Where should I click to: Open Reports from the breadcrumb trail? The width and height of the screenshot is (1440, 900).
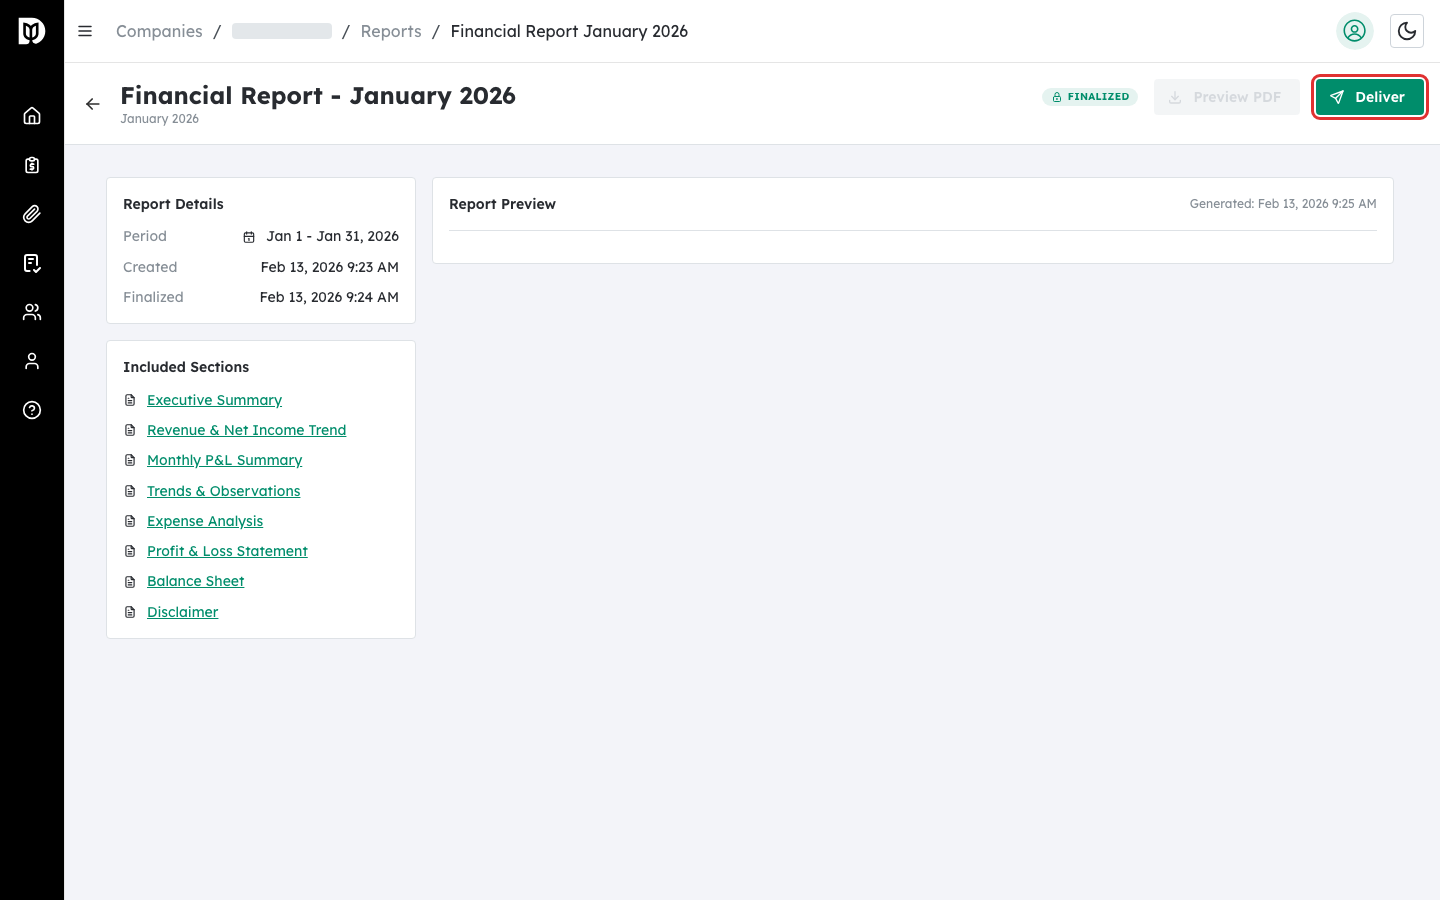click(x=391, y=31)
